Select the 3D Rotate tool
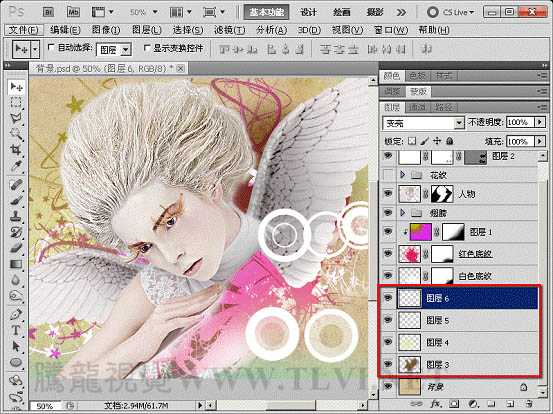553x414 pixels. pyautogui.click(x=16, y=381)
